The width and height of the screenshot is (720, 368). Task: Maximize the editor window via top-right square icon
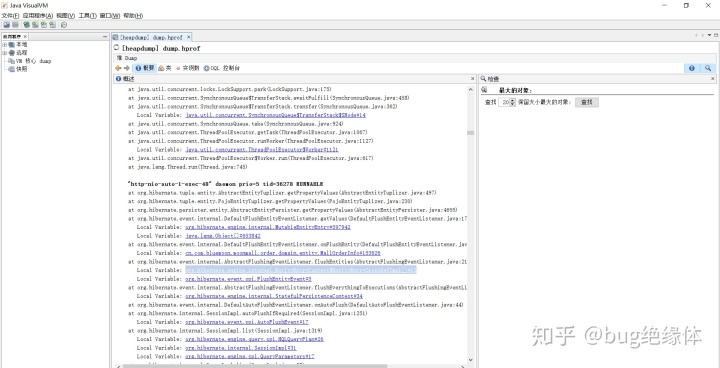coord(716,35)
